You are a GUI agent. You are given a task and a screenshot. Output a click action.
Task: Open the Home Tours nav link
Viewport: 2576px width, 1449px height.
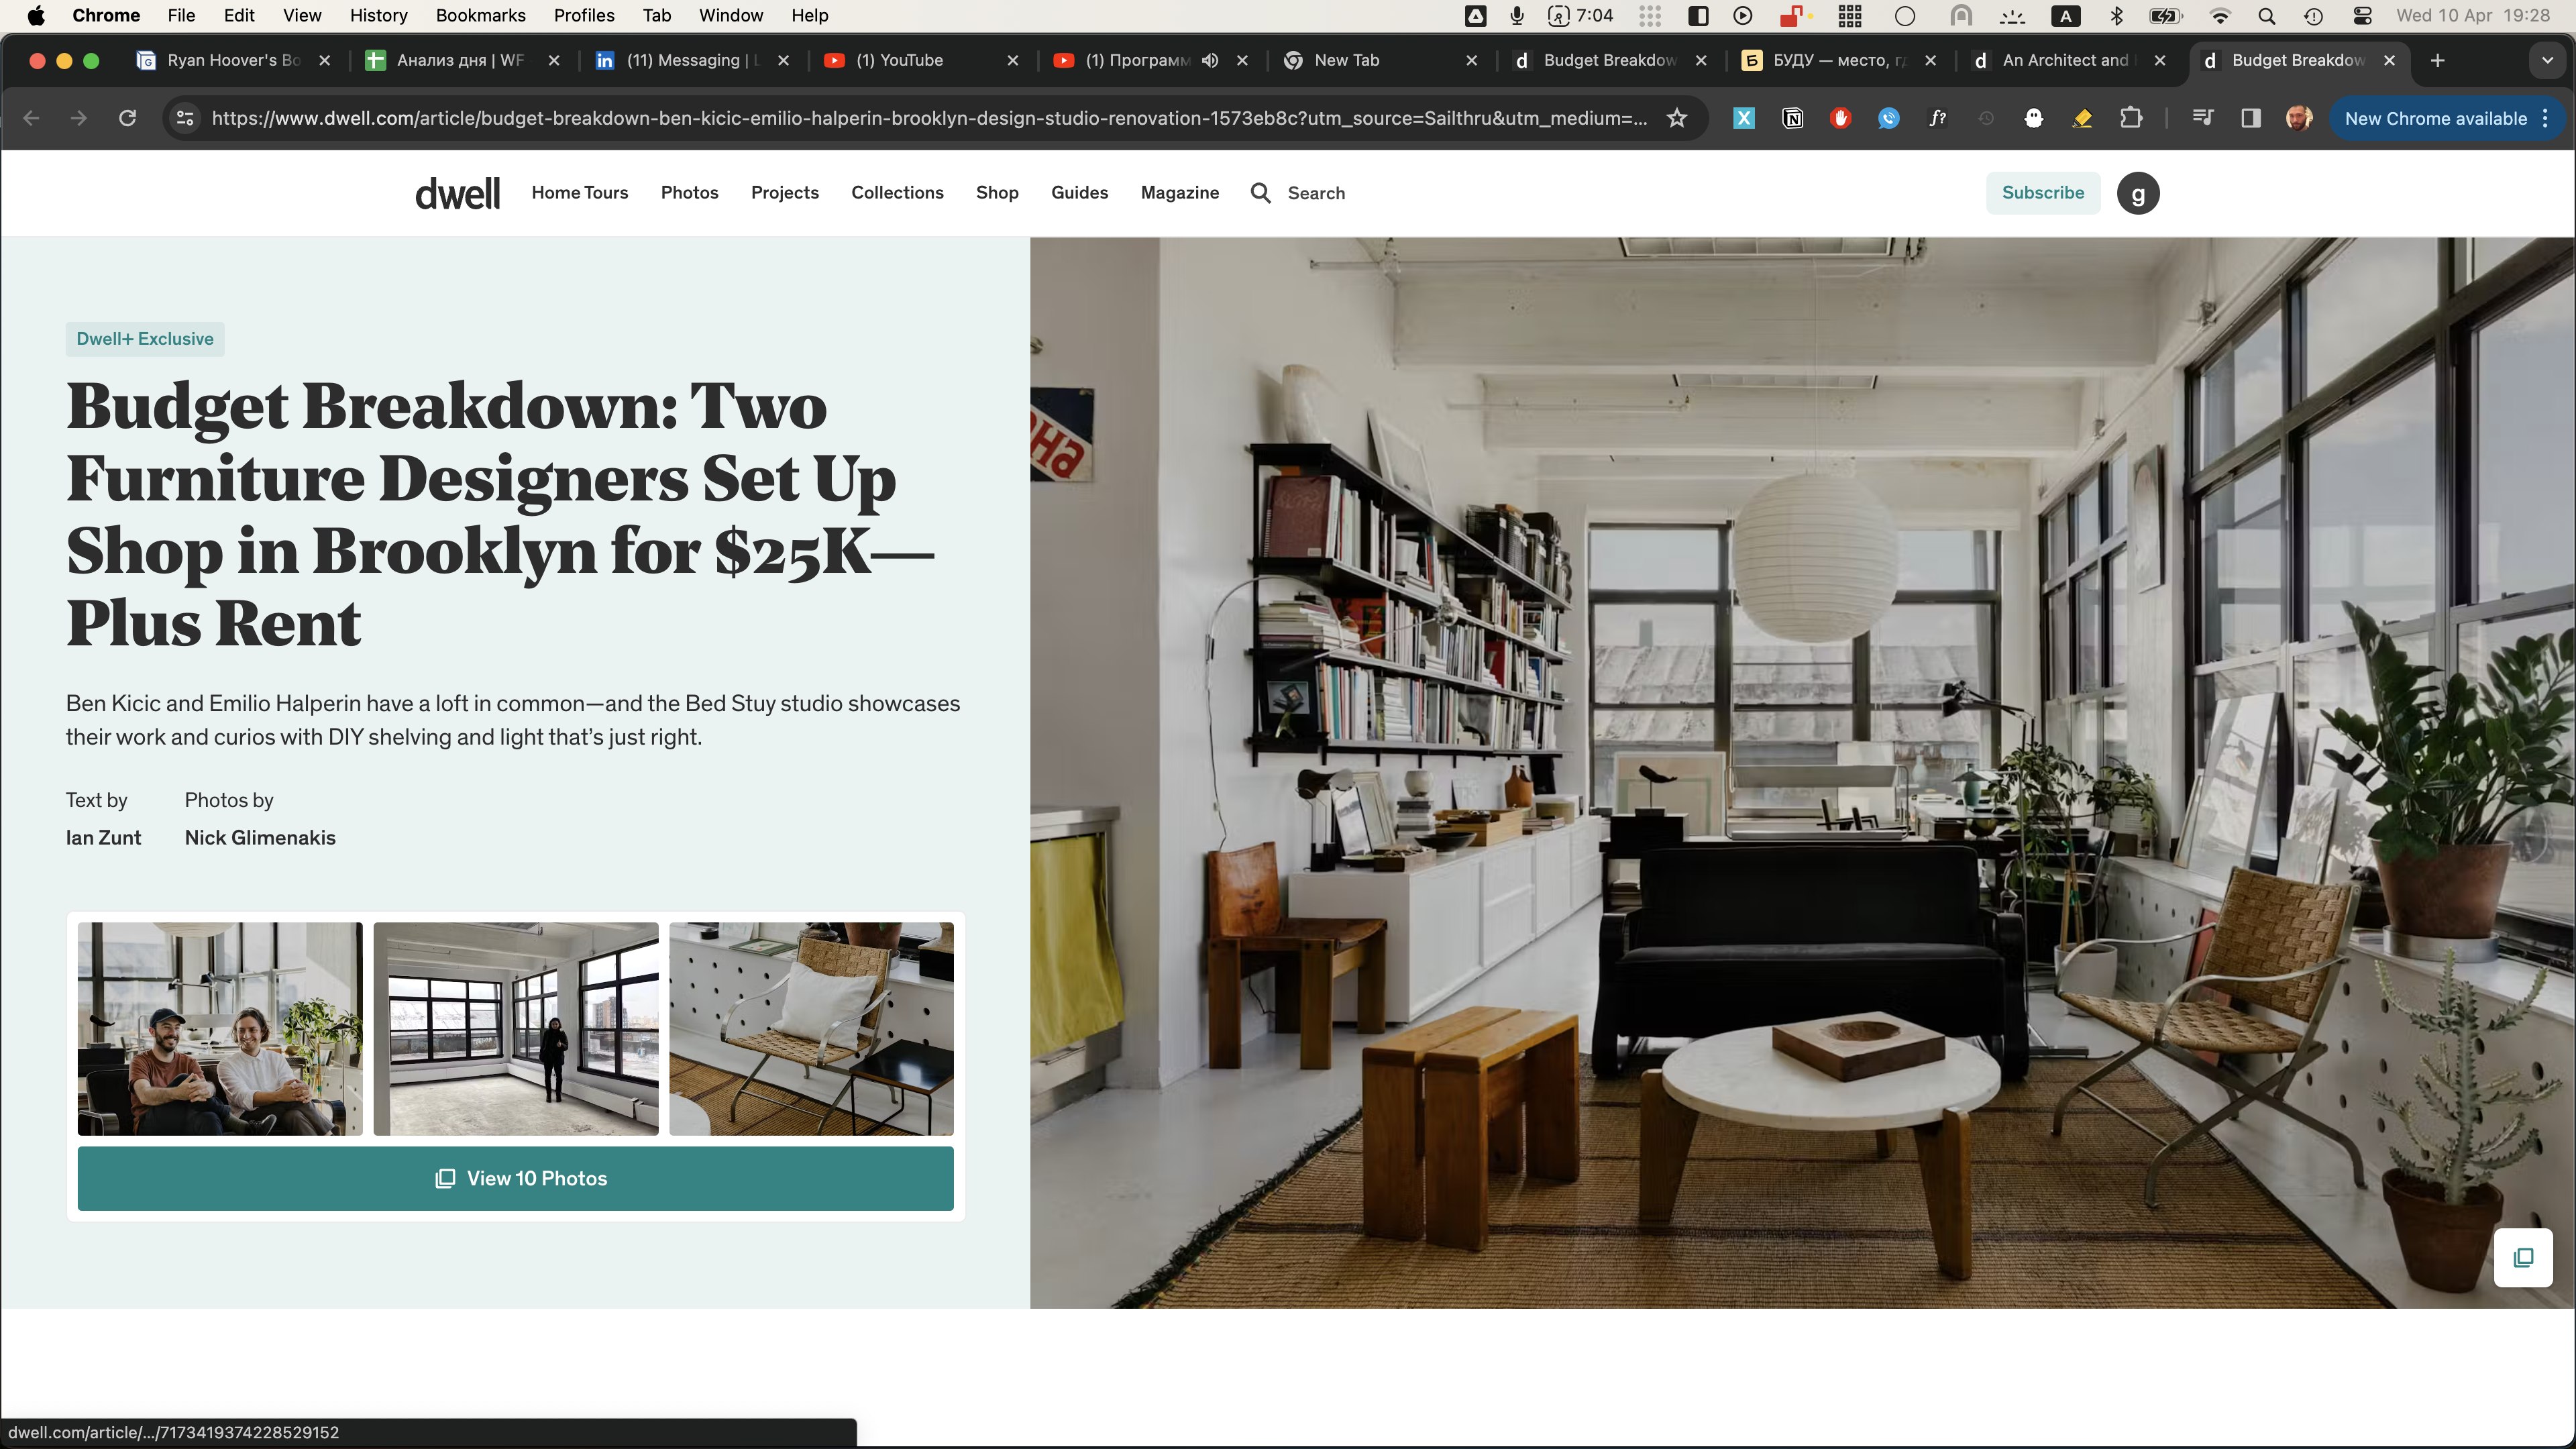coord(579,193)
